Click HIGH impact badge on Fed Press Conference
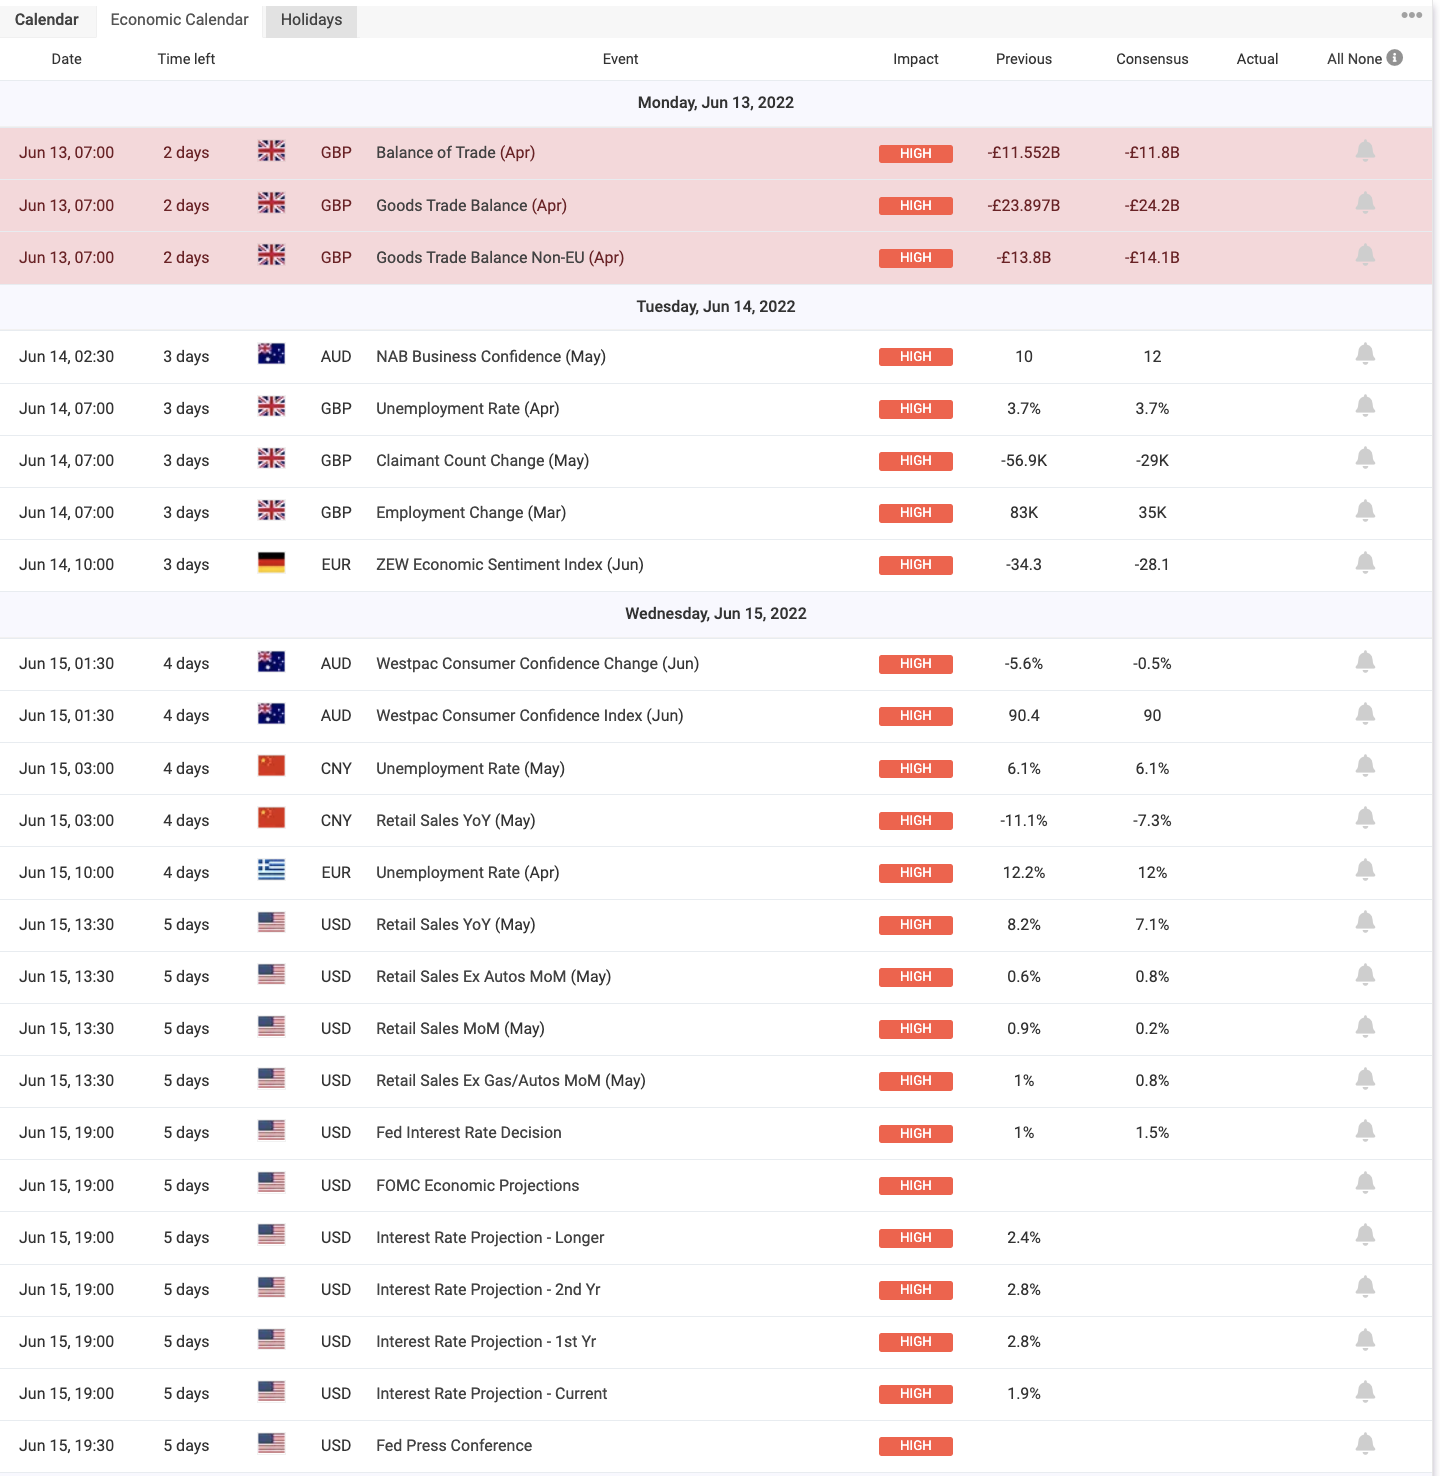1440x1476 pixels. (916, 1446)
